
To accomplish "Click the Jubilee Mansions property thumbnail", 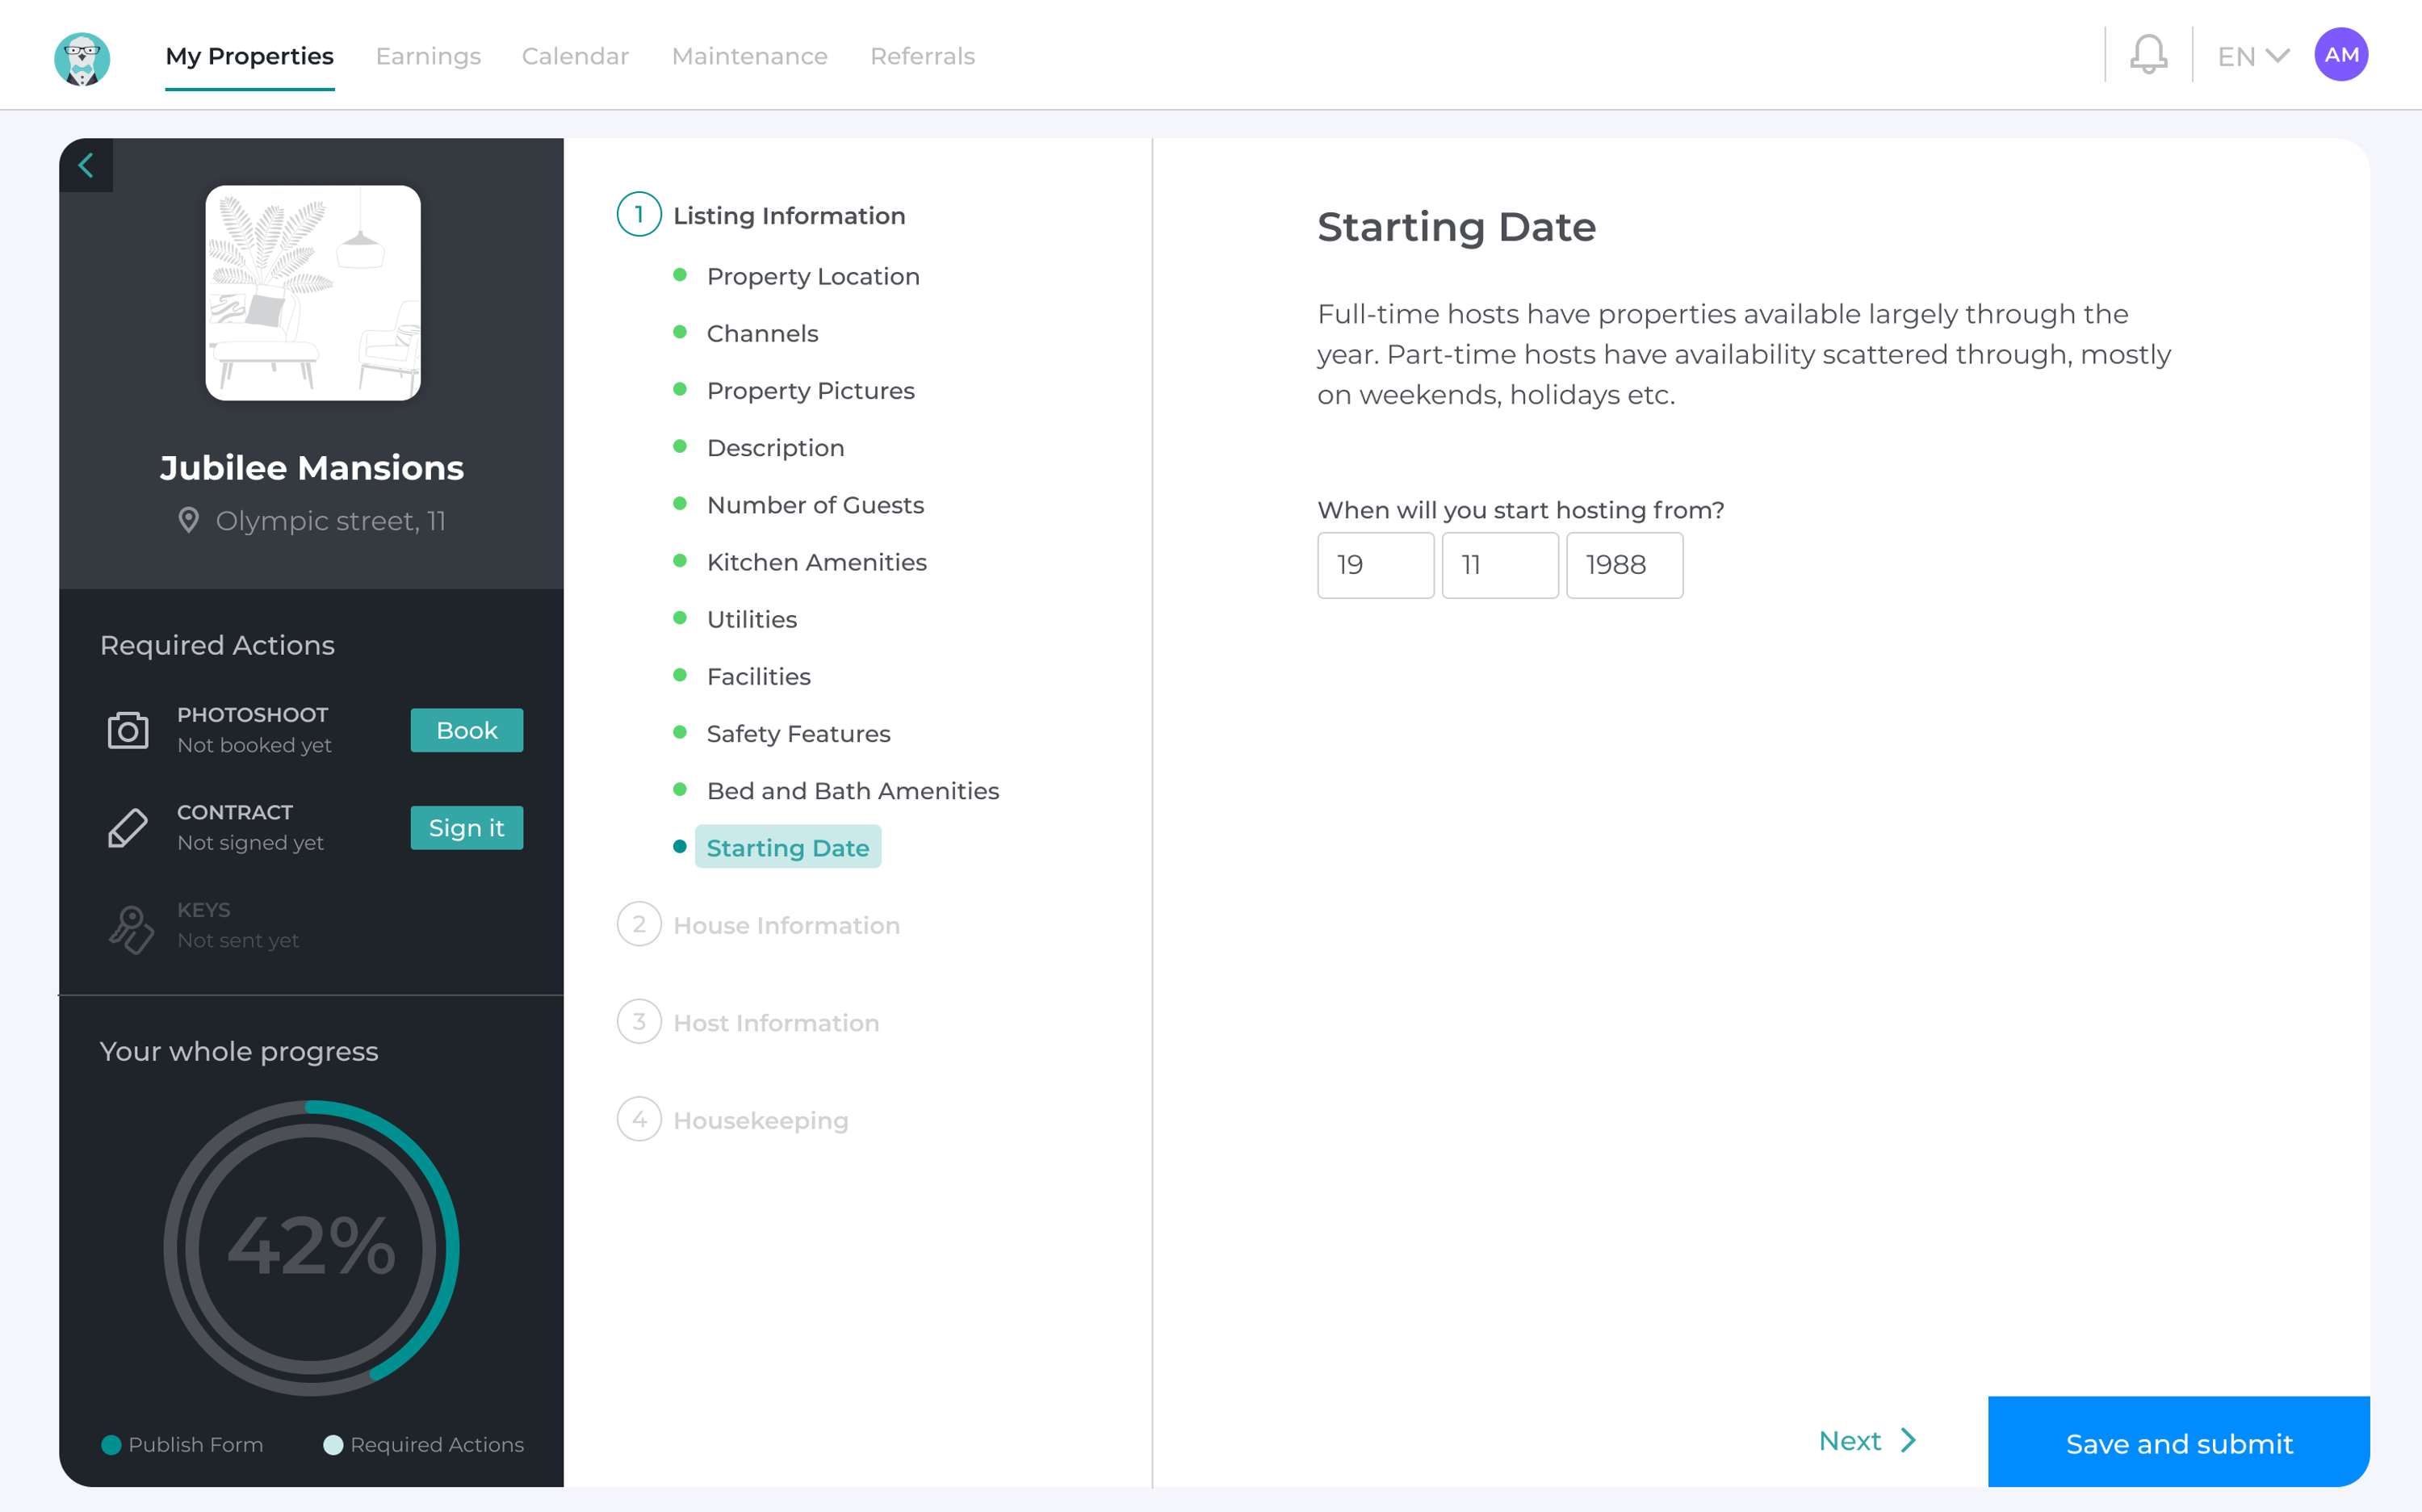I will tap(313, 293).
